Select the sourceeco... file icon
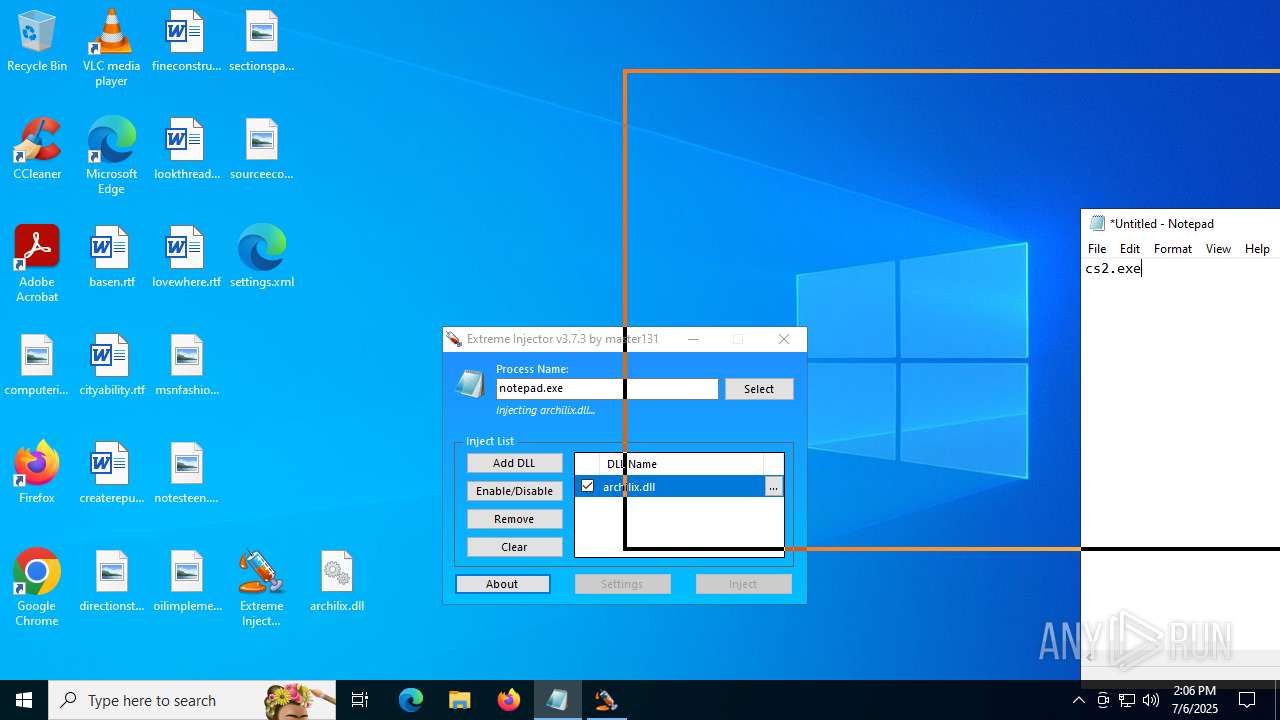Image resolution: width=1280 pixels, height=720 pixels. pos(261,150)
